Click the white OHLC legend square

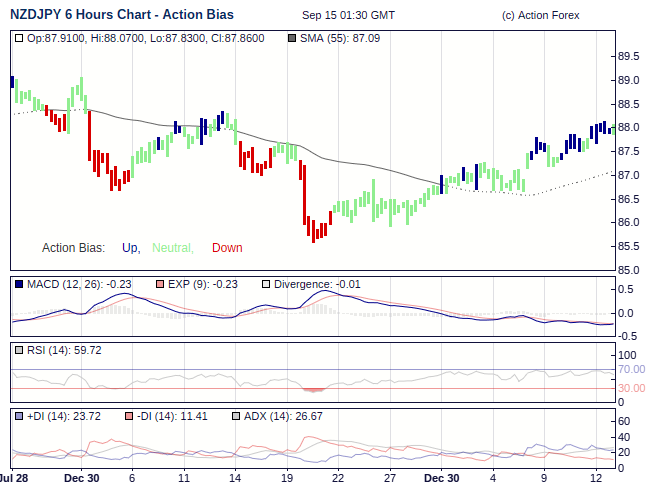click(20, 38)
